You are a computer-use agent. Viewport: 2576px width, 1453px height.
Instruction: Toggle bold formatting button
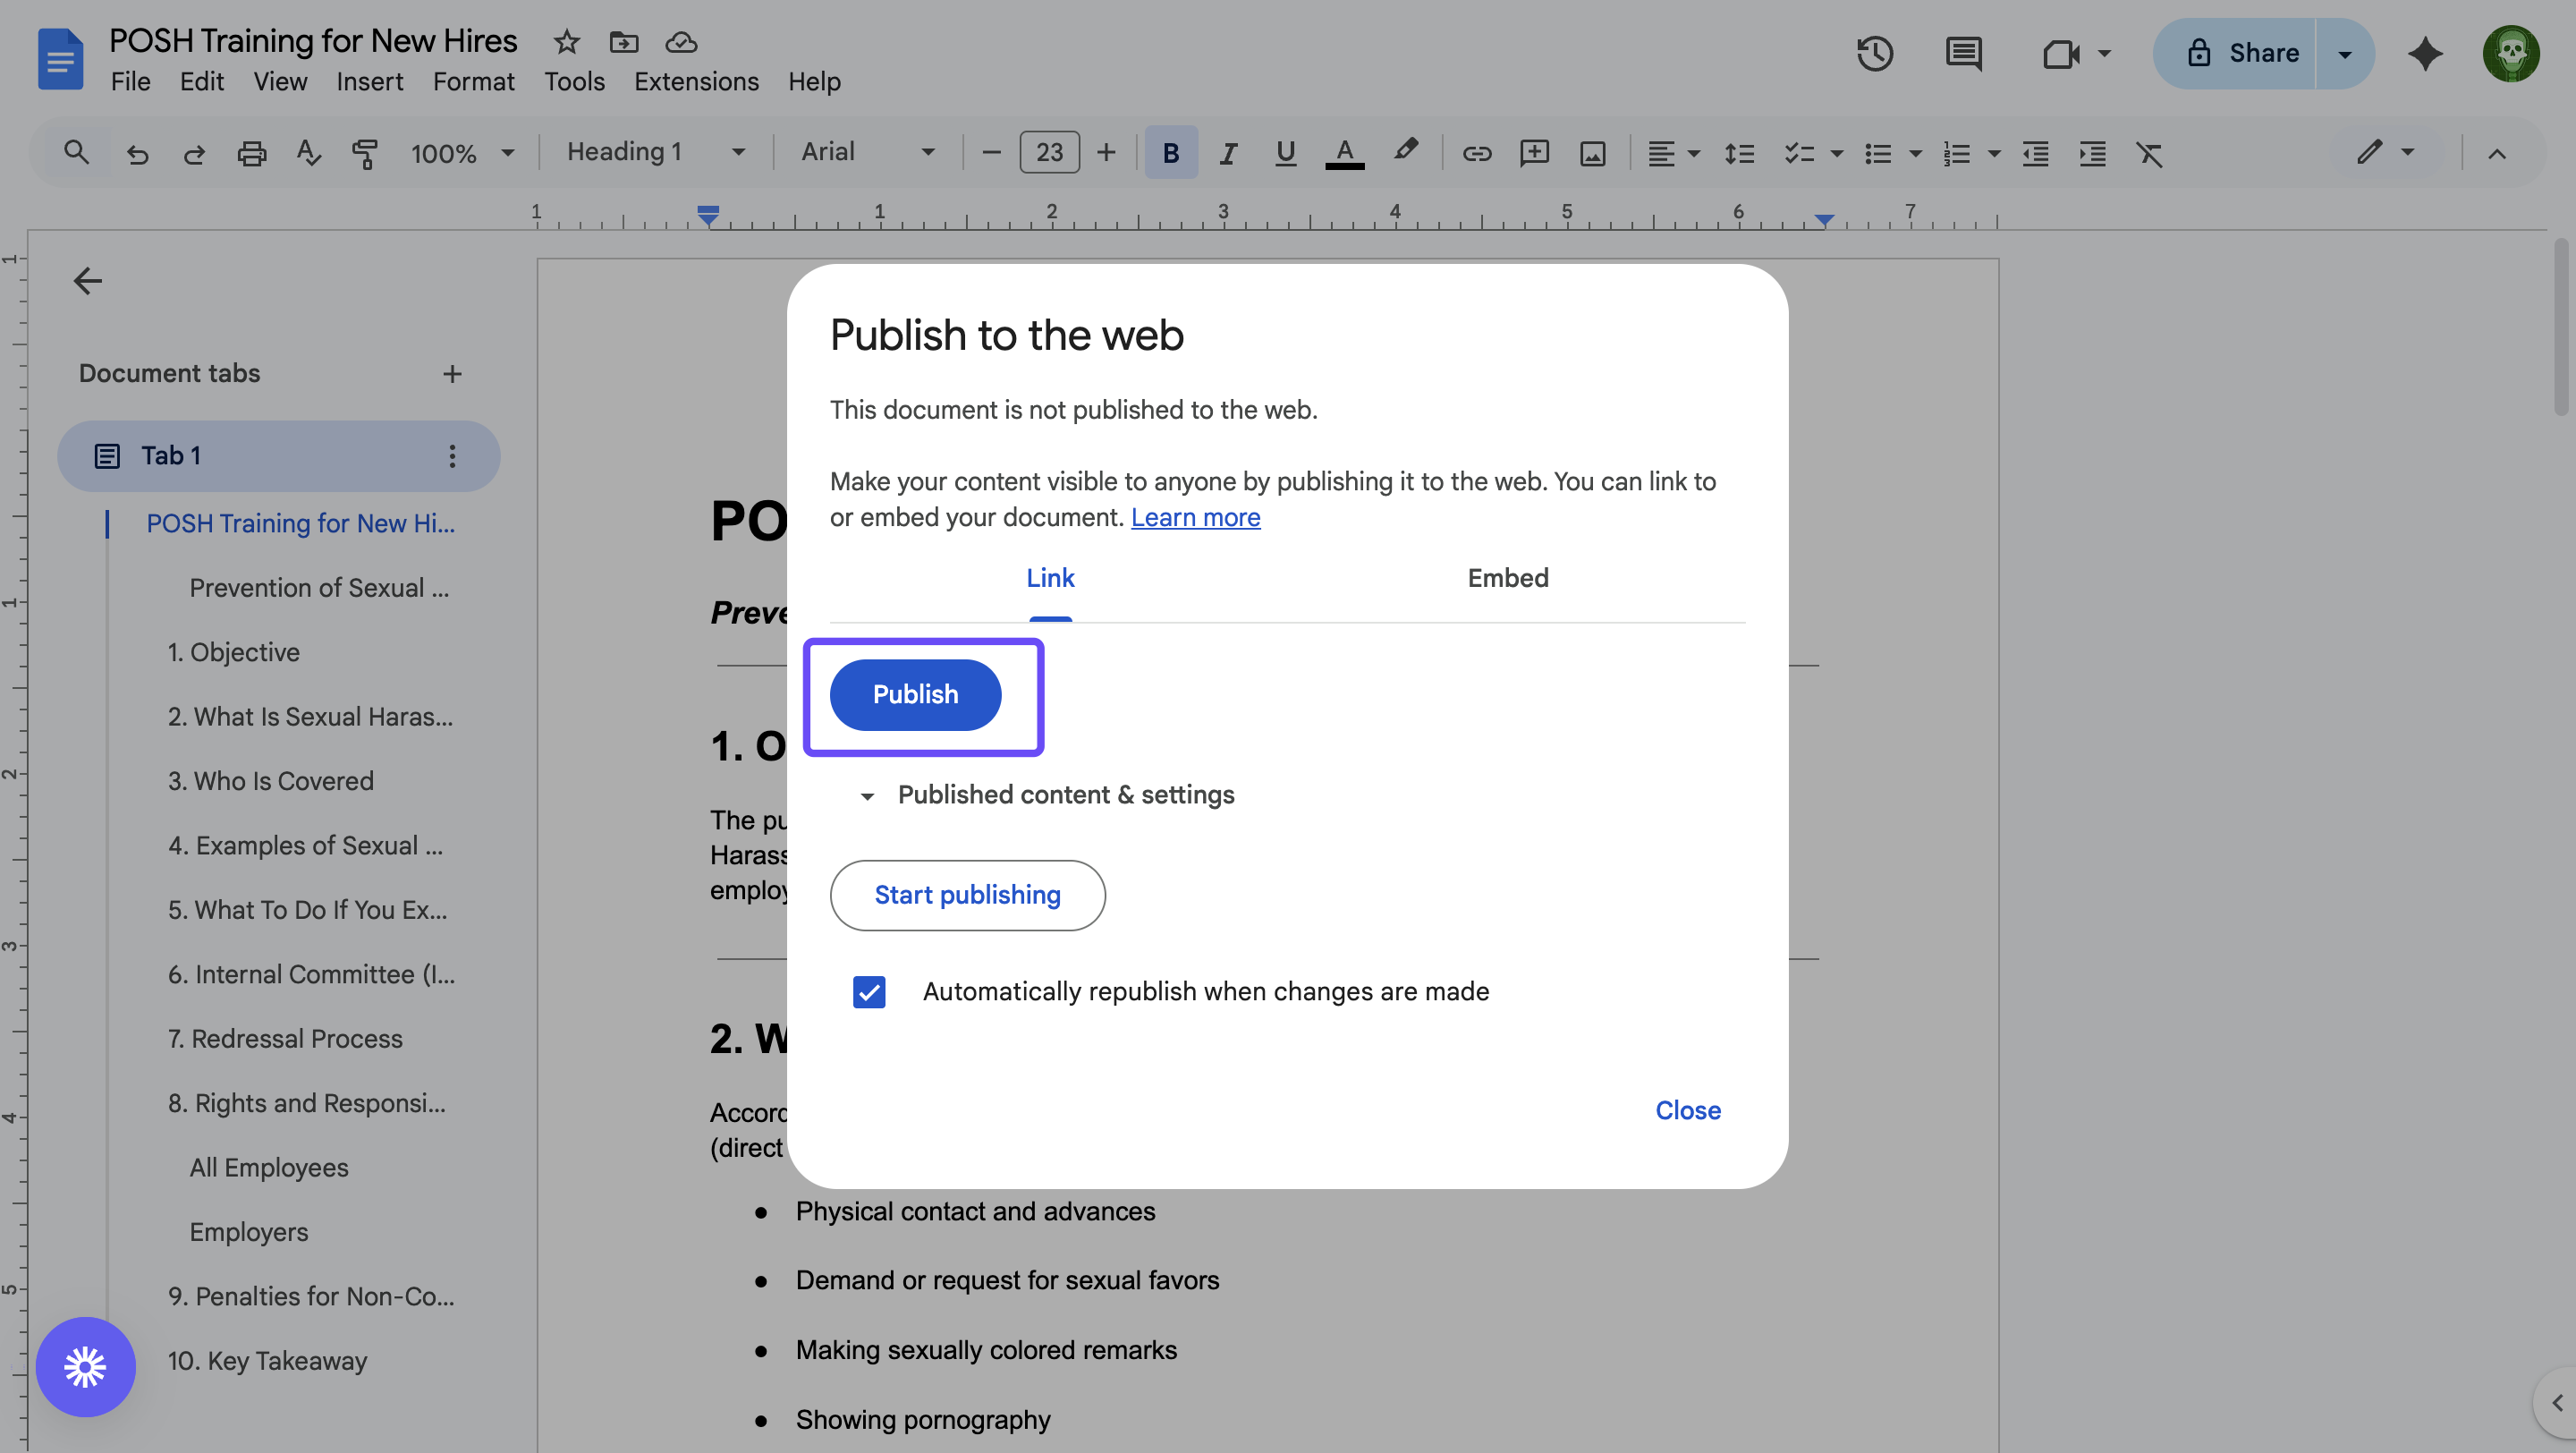pyautogui.click(x=1170, y=153)
